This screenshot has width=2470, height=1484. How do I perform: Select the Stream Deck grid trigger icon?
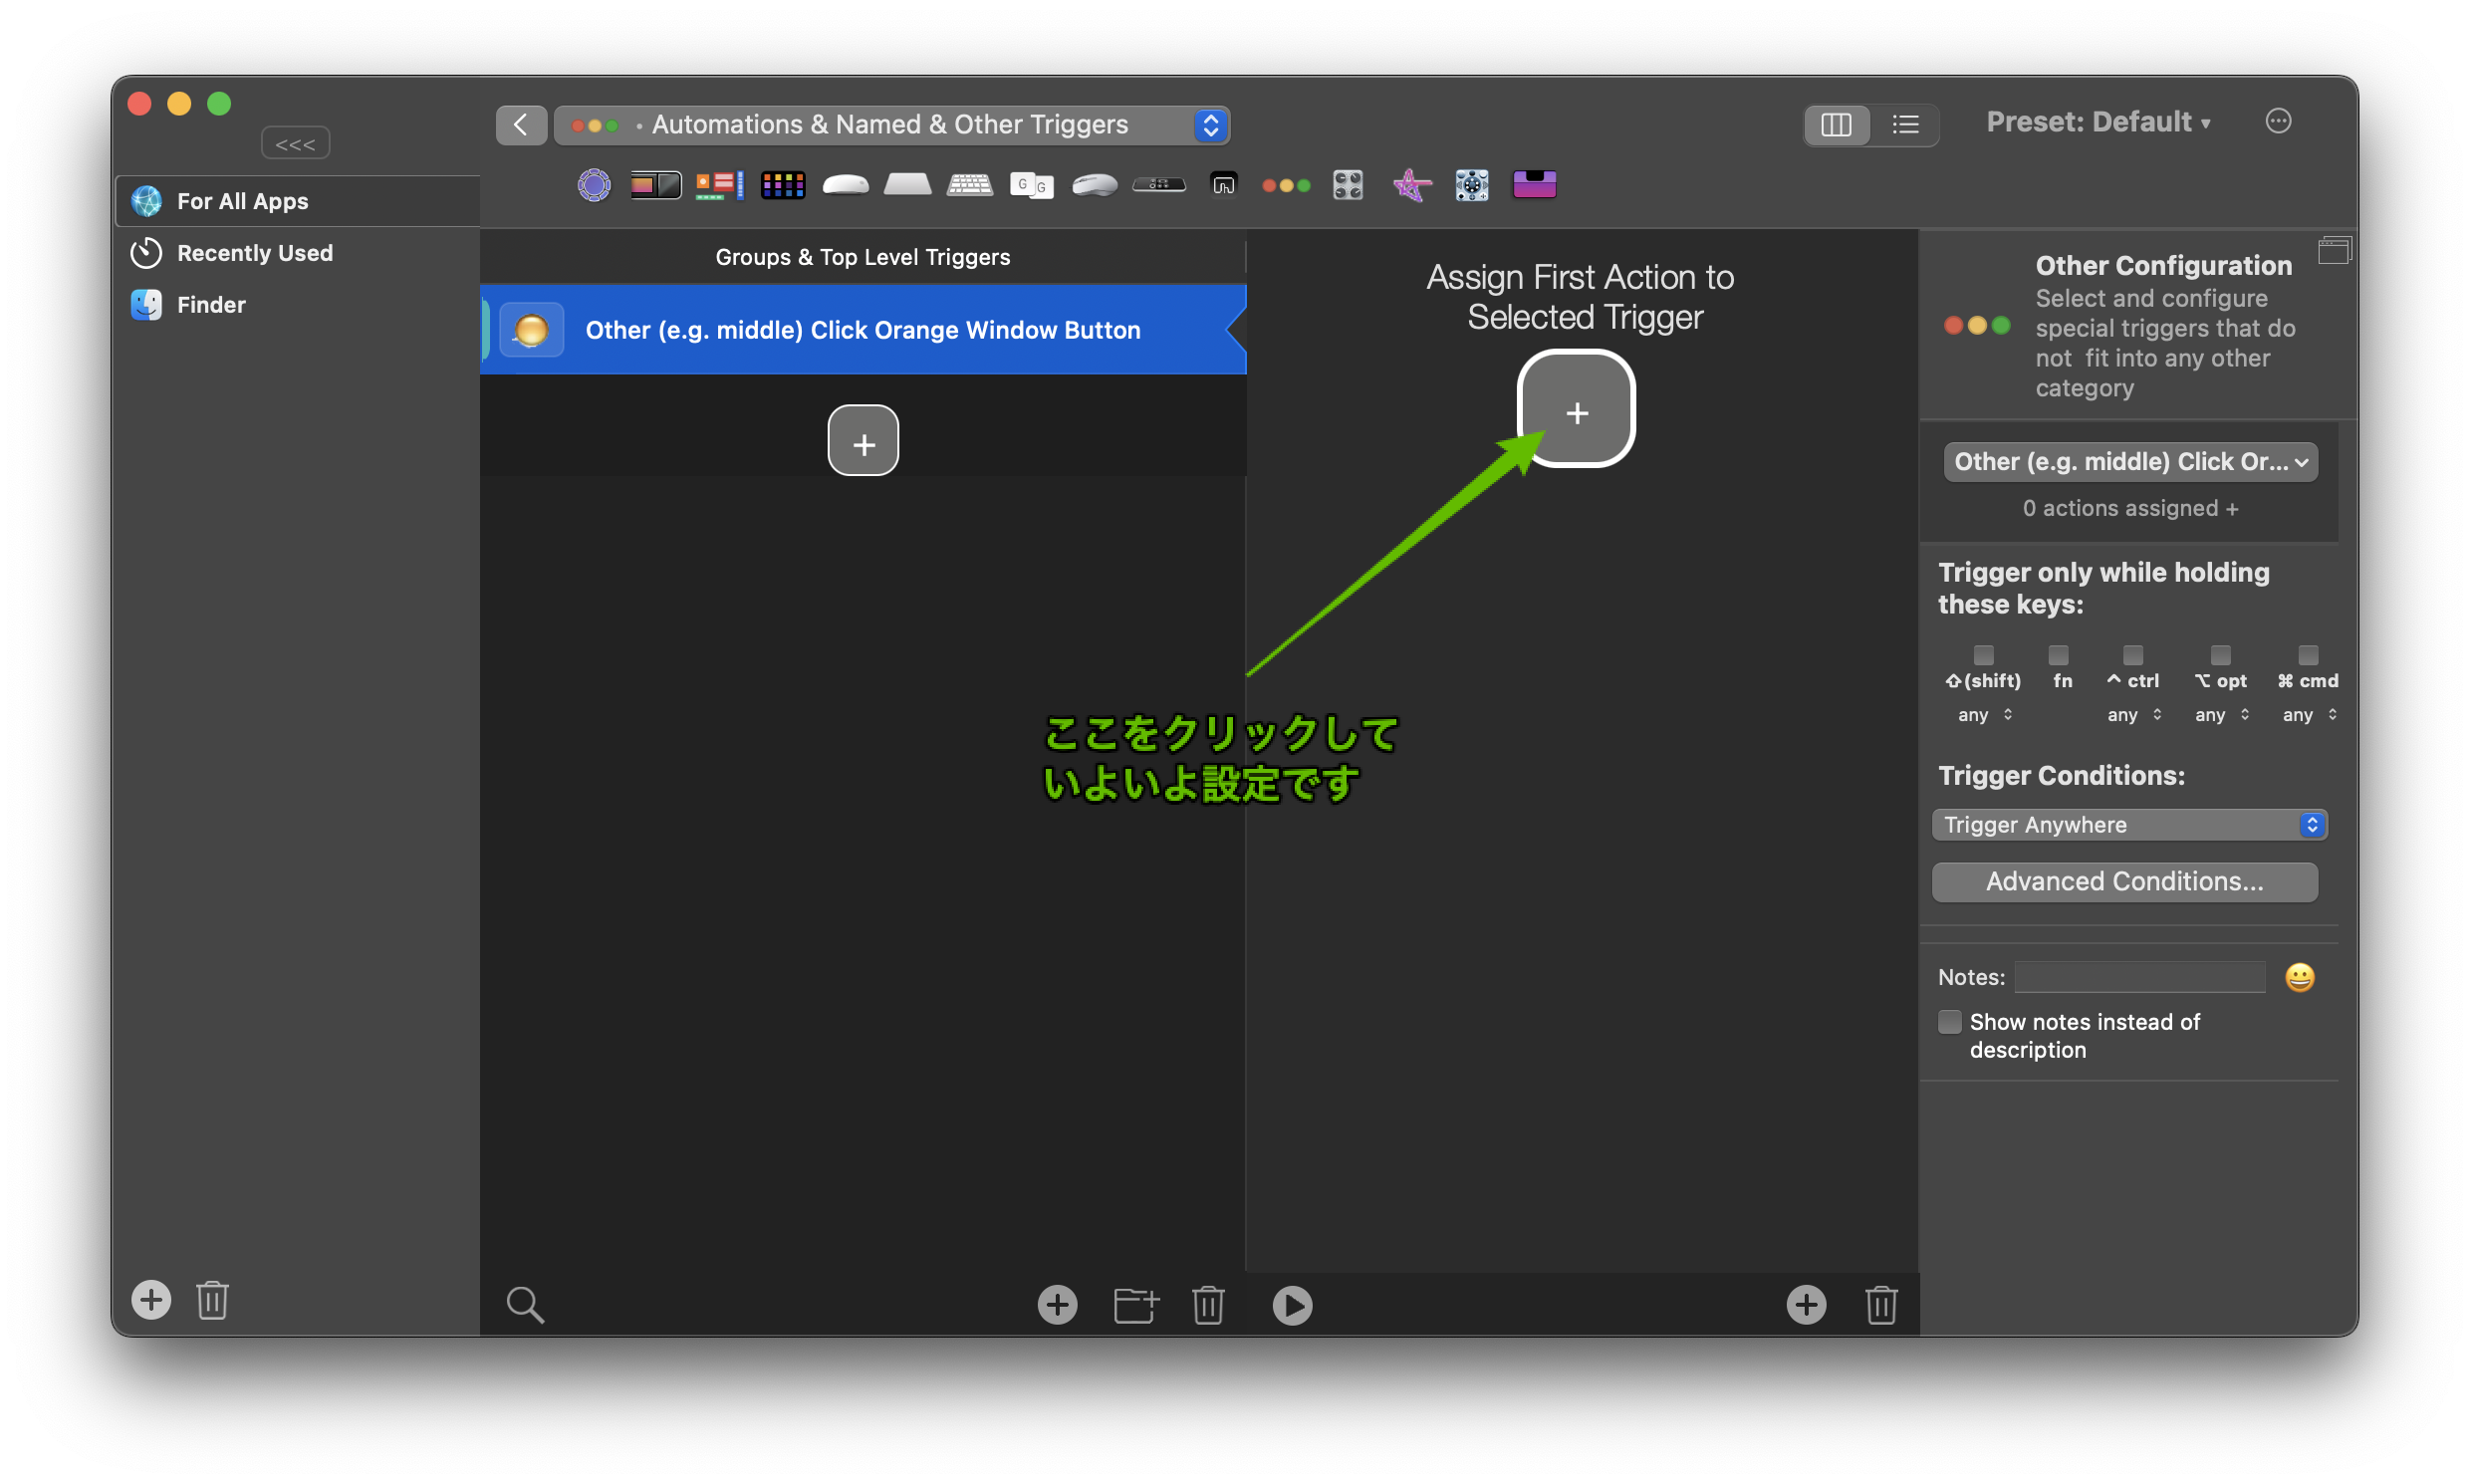click(782, 185)
